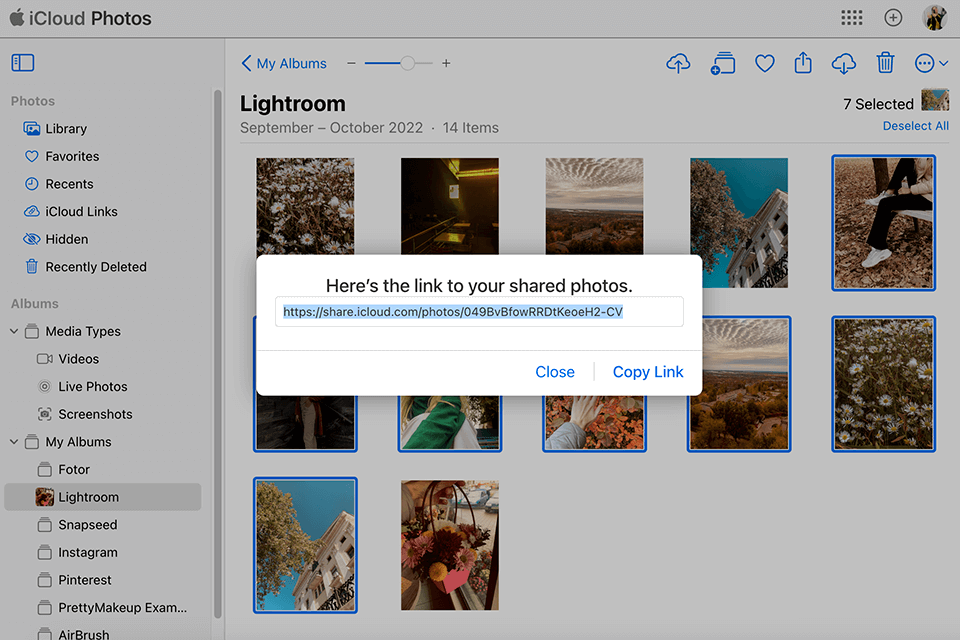The width and height of the screenshot is (960, 640).
Task: Toggle the sidebar panel icon
Action: pyautogui.click(x=23, y=62)
